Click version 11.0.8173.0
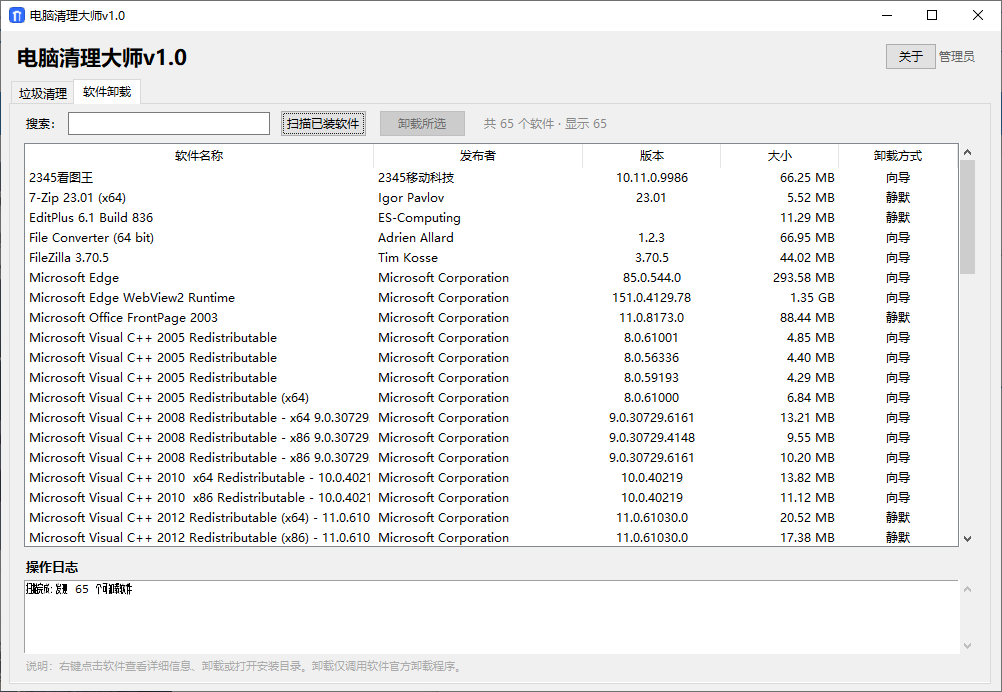 pyautogui.click(x=652, y=318)
